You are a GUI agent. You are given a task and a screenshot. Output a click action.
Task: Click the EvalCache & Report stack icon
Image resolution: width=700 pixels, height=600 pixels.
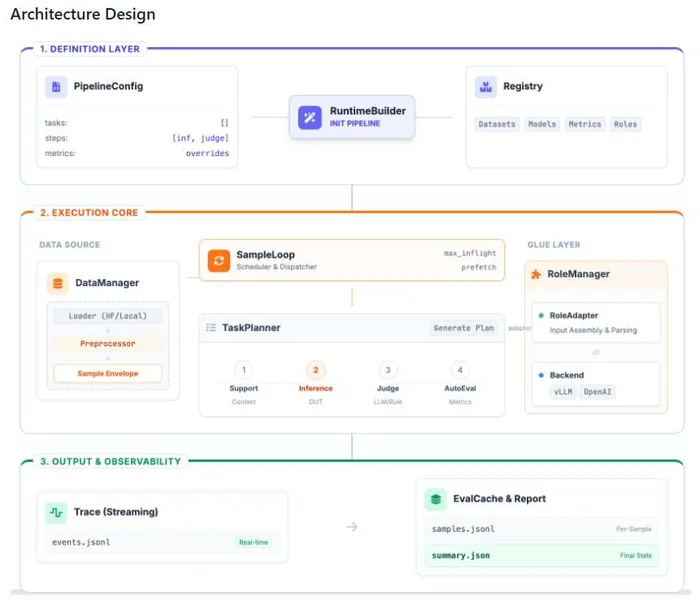pyautogui.click(x=435, y=498)
